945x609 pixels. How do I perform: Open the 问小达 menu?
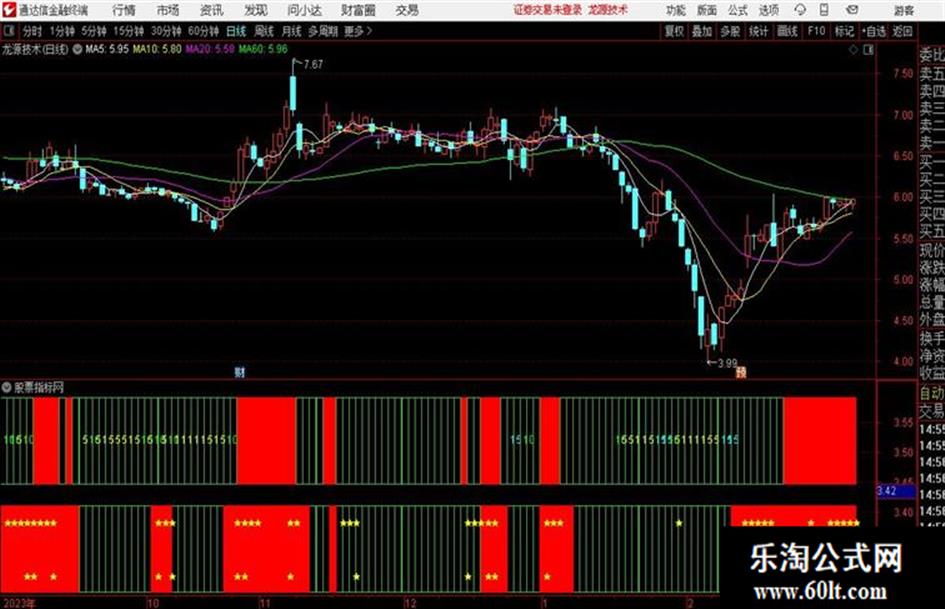pos(305,10)
